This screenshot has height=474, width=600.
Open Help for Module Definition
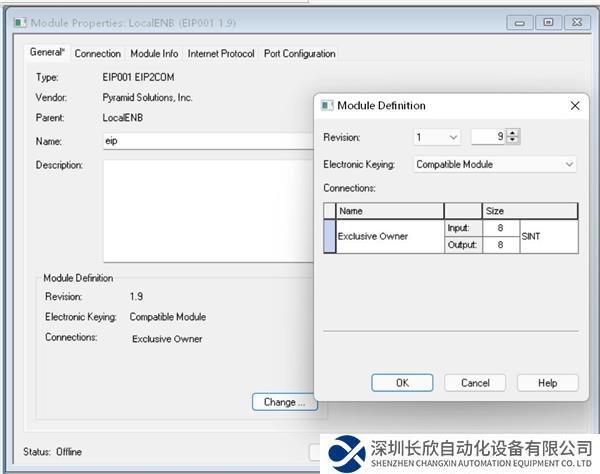tap(547, 383)
